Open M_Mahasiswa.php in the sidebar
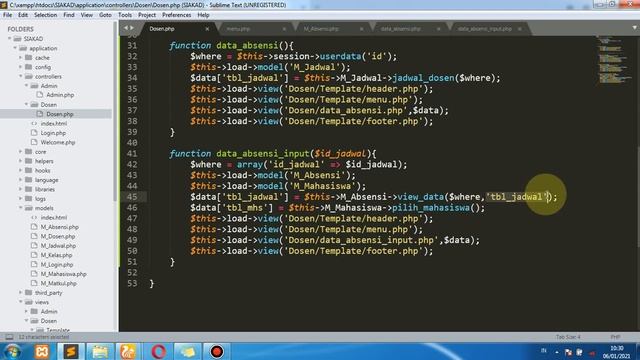The height and width of the screenshot is (360, 640). [x=63, y=274]
